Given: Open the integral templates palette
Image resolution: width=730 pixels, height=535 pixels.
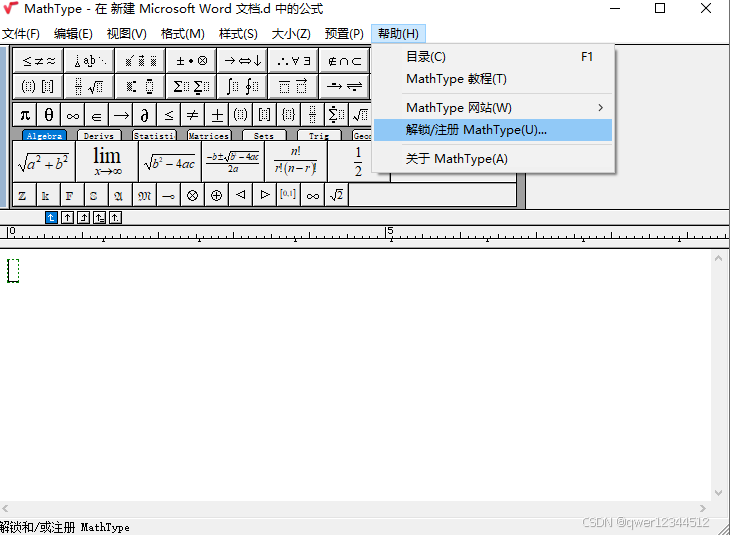Looking at the screenshot, I should coord(242,86).
